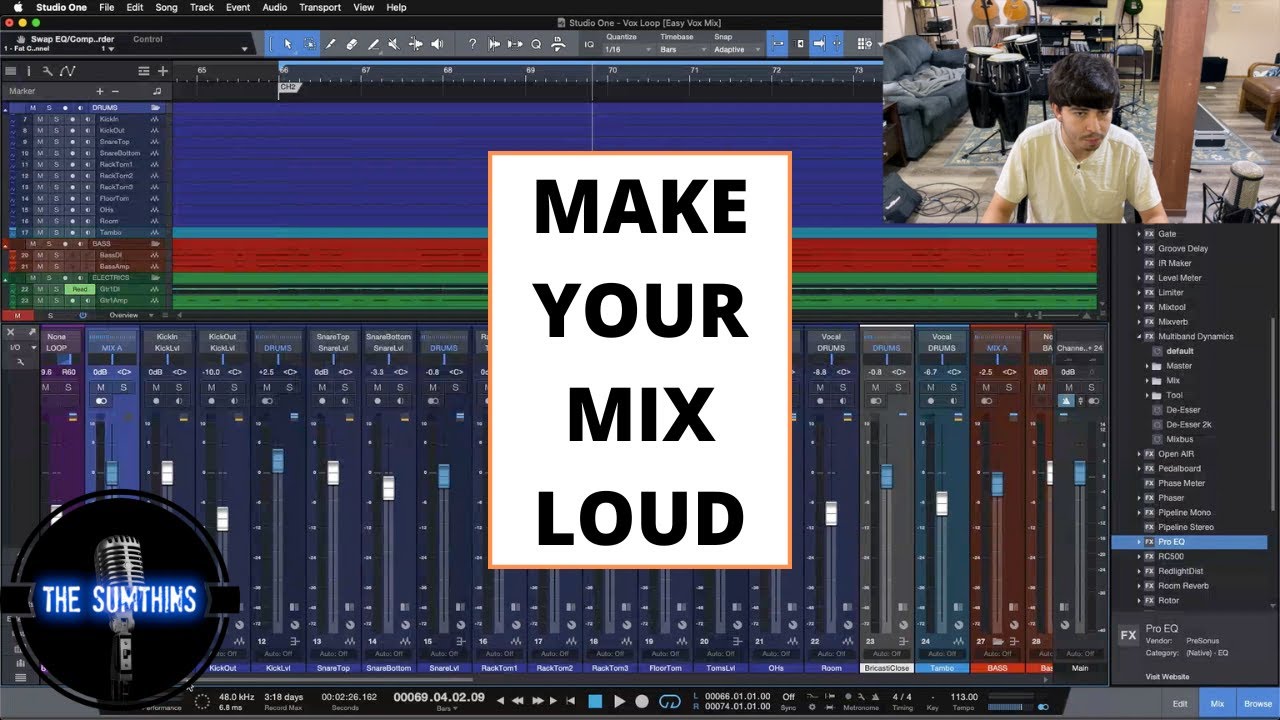Click the Stop button in the transport
The height and width of the screenshot is (720, 1280).
pyautogui.click(x=595, y=701)
